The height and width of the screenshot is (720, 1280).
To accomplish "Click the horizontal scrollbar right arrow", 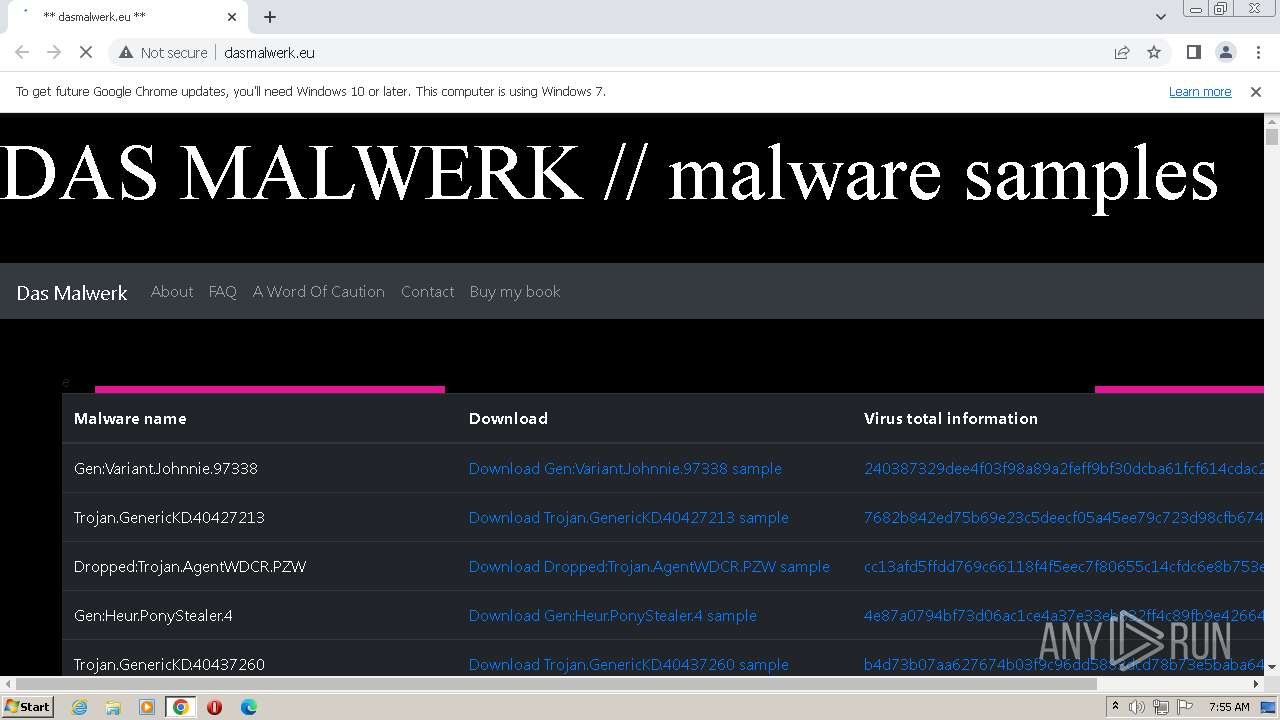I will pyautogui.click(x=1256, y=684).
